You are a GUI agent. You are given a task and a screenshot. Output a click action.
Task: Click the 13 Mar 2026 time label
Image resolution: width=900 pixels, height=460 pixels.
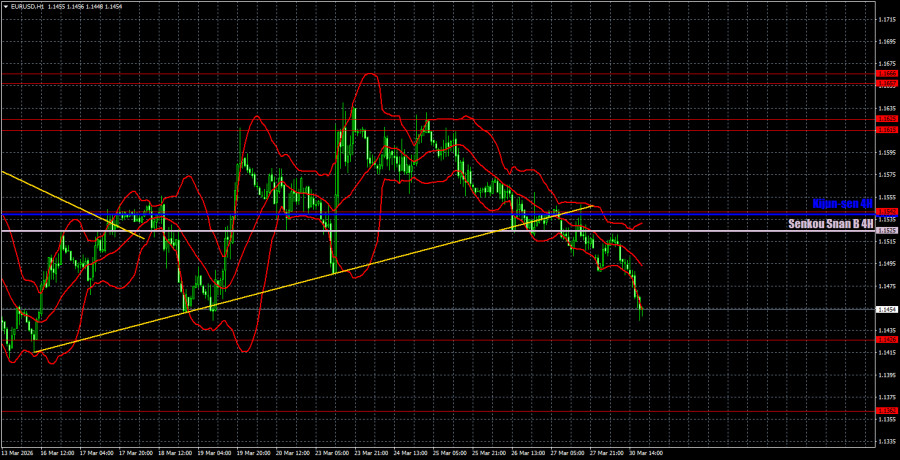[16, 453]
